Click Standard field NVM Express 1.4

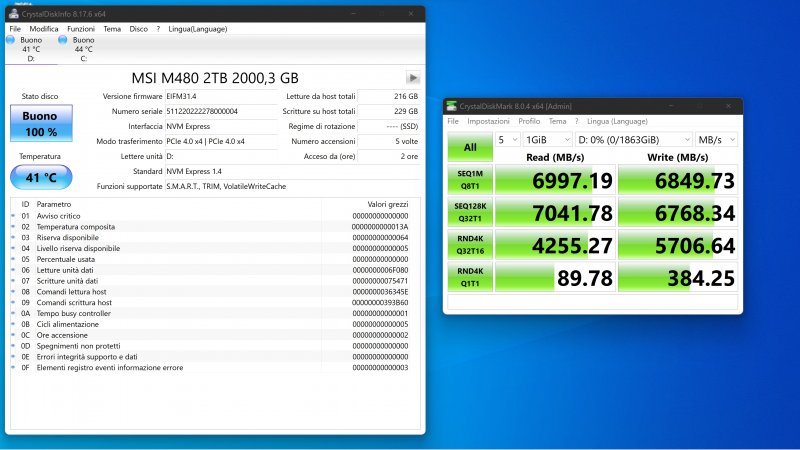[293, 171]
